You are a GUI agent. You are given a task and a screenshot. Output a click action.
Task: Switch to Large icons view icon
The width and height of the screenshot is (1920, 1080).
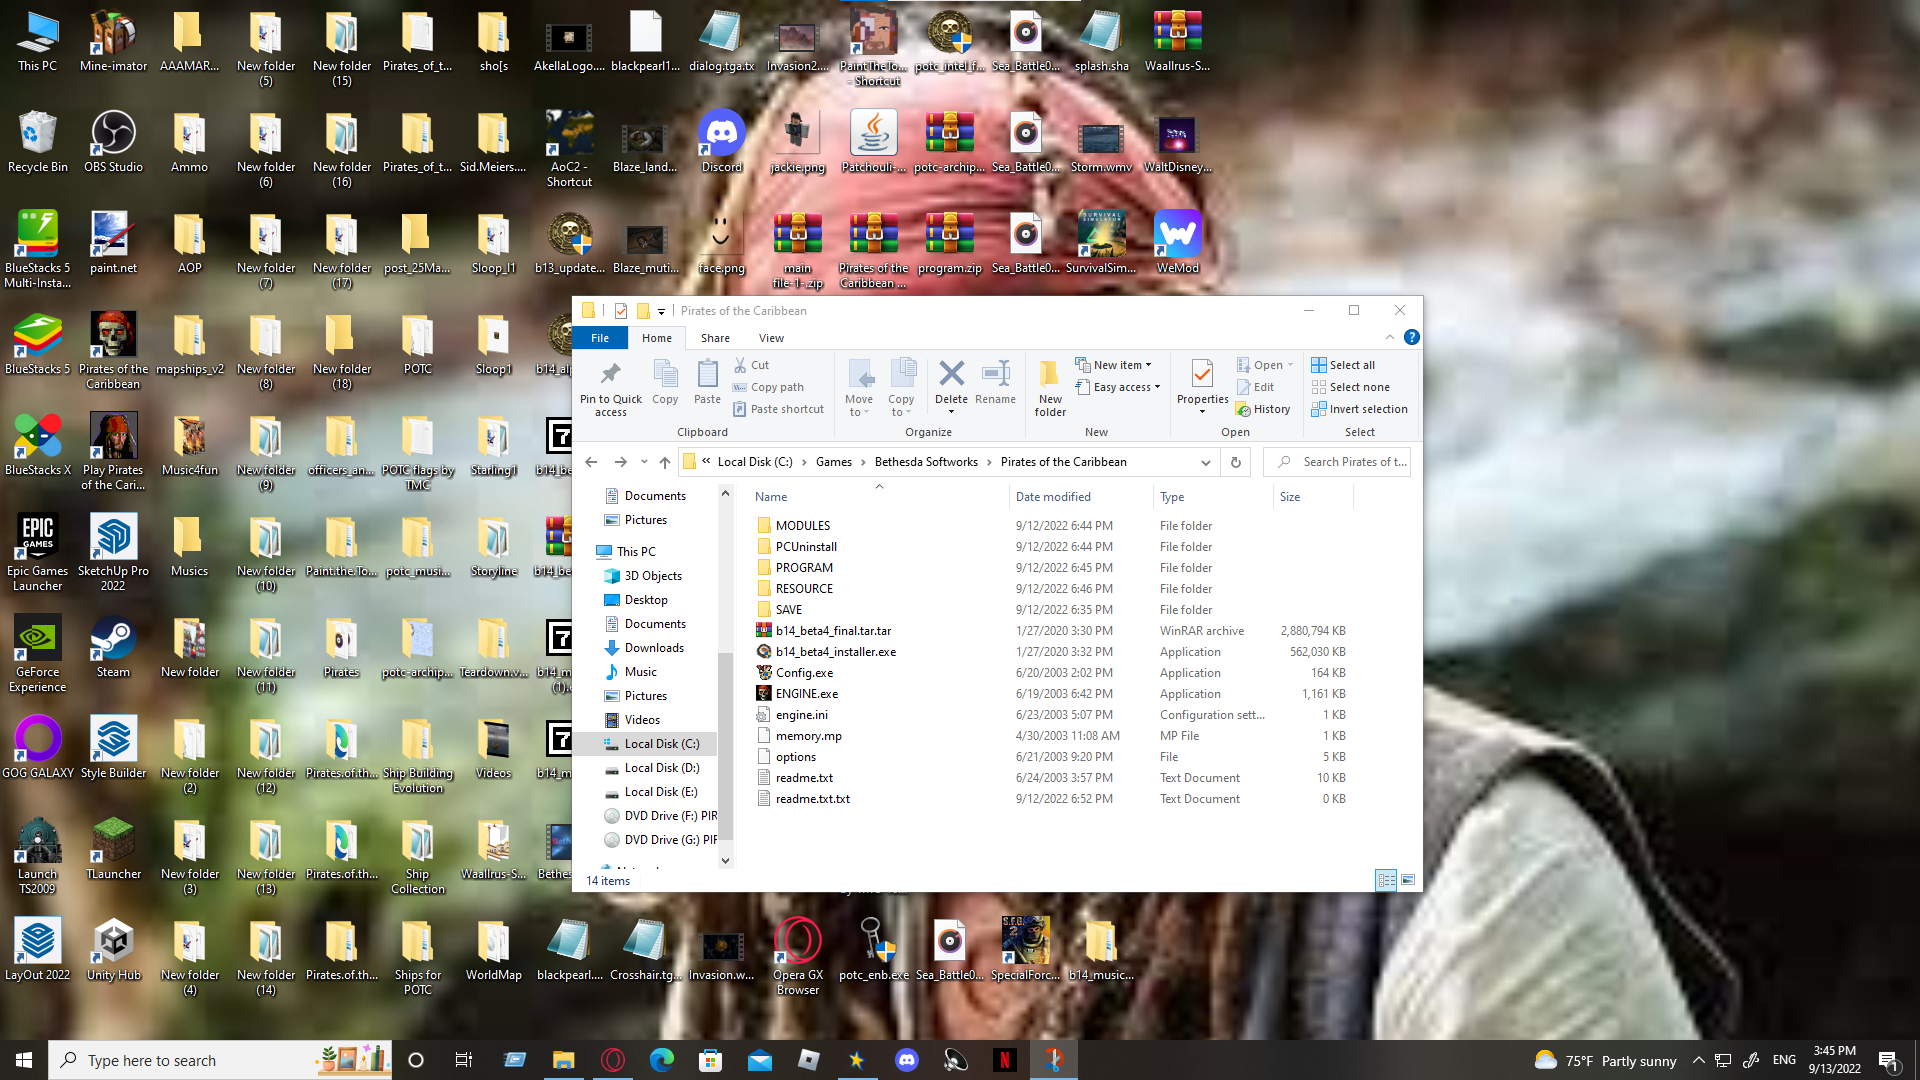pyautogui.click(x=1408, y=880)
